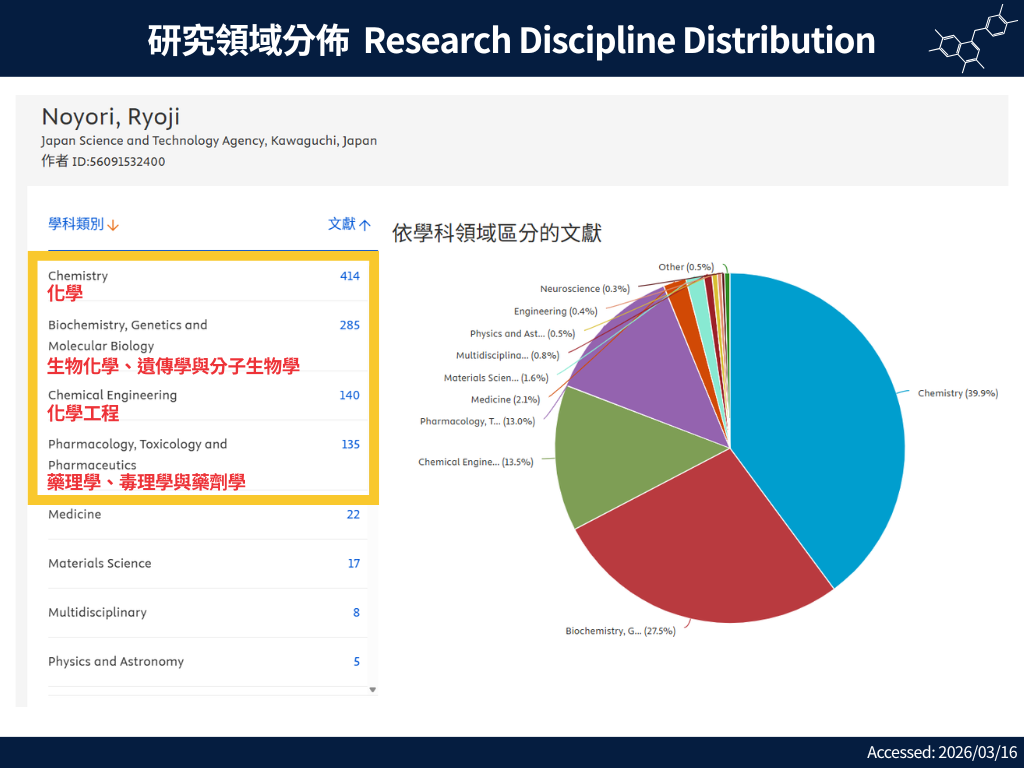Open Materials Science count 17

point(353,563)
